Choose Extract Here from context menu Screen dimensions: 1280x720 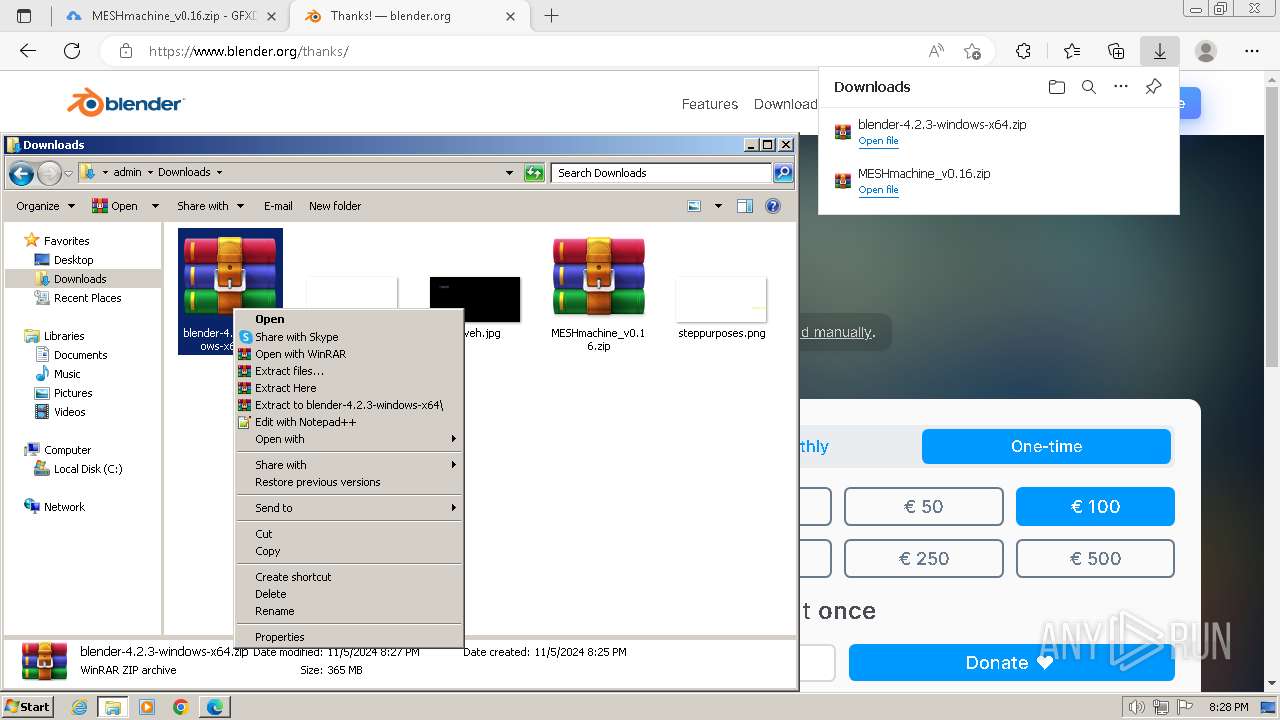(349, 388)
